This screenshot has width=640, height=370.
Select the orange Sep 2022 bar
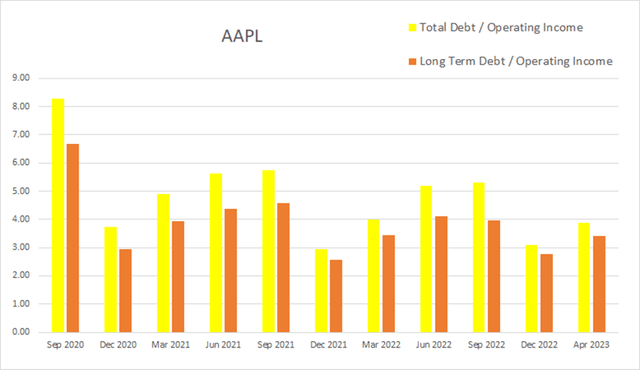[494, 276]
